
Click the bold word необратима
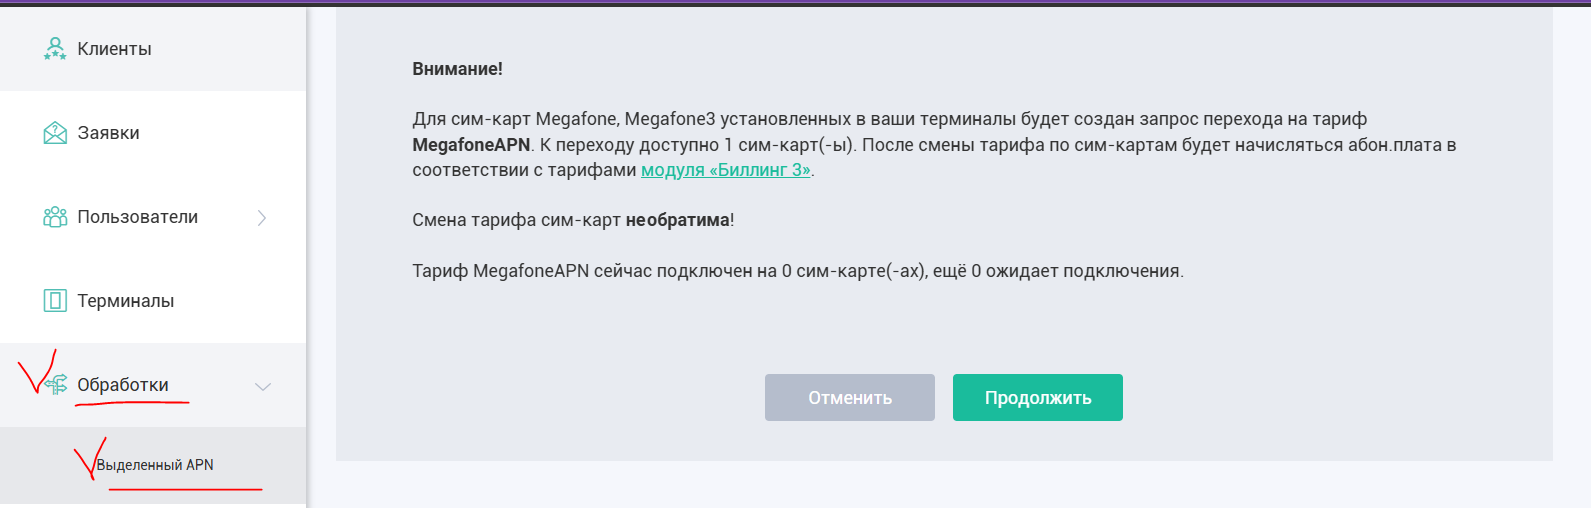[677, 220]
